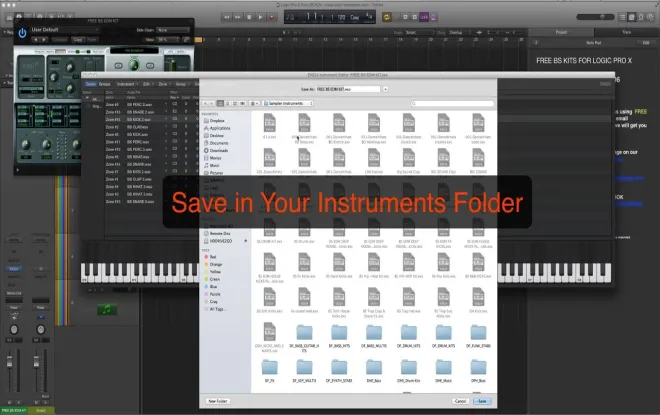Toggle the Cycle mode button
Viewport: 660px width, 415px height.
point(386,17)
